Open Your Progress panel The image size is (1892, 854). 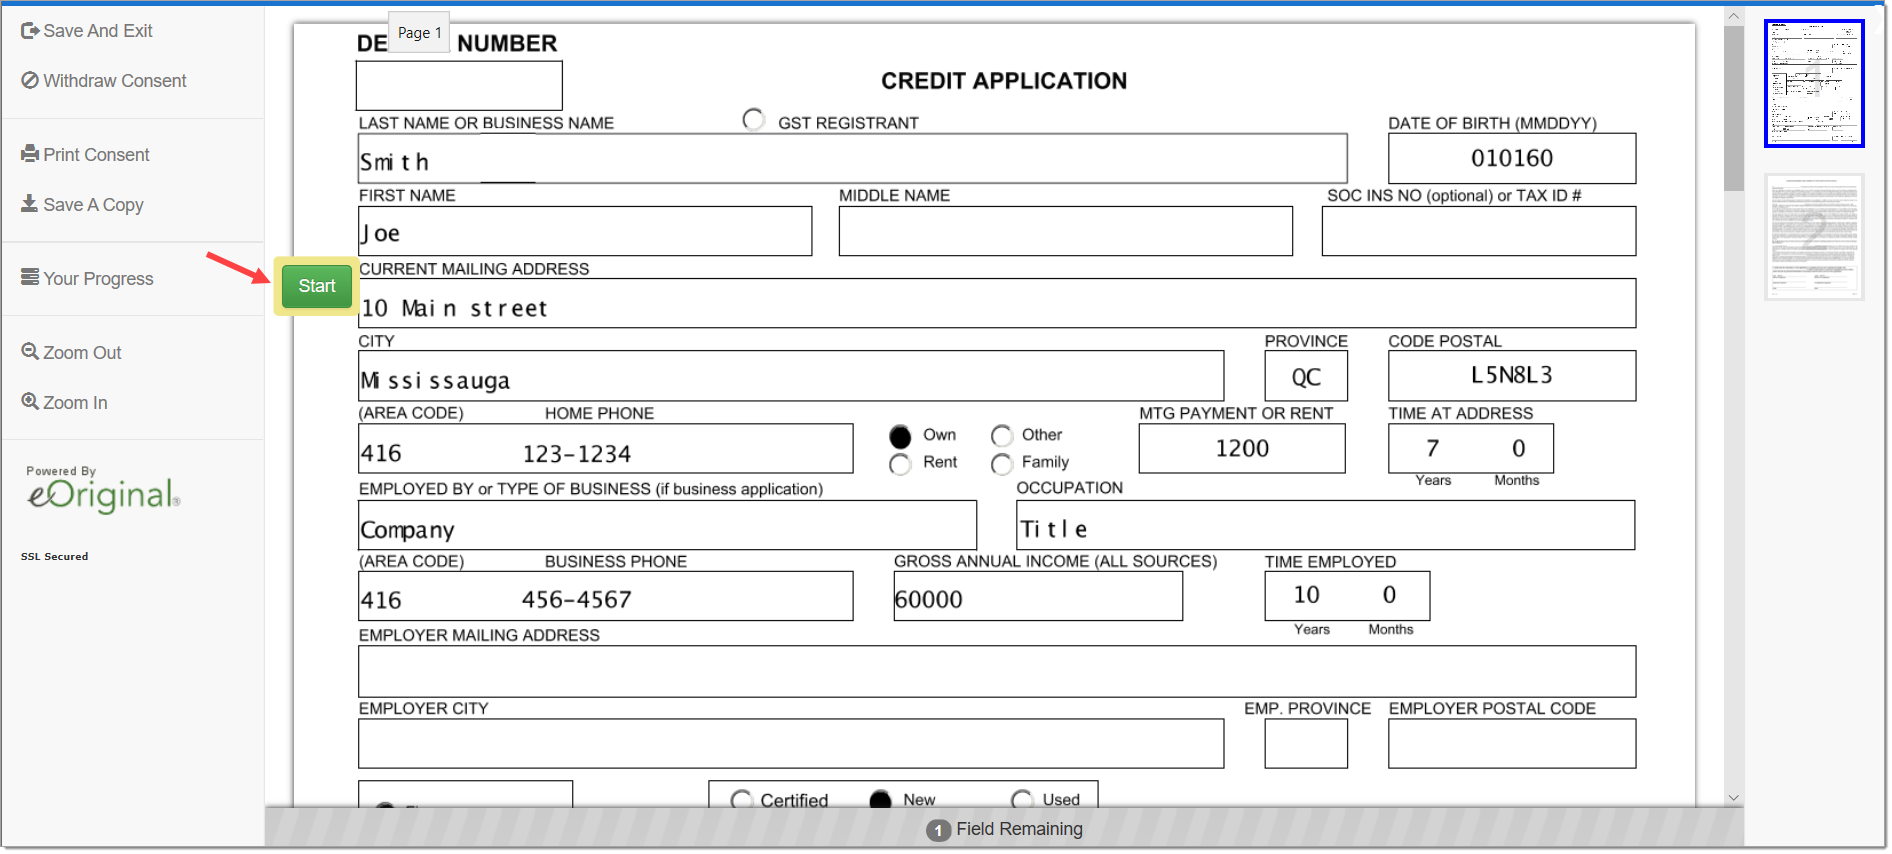98,279
